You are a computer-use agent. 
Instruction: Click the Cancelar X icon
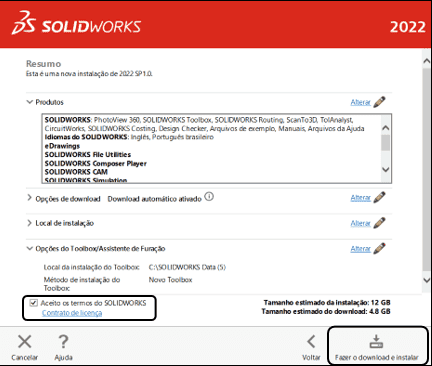[24, 342]
